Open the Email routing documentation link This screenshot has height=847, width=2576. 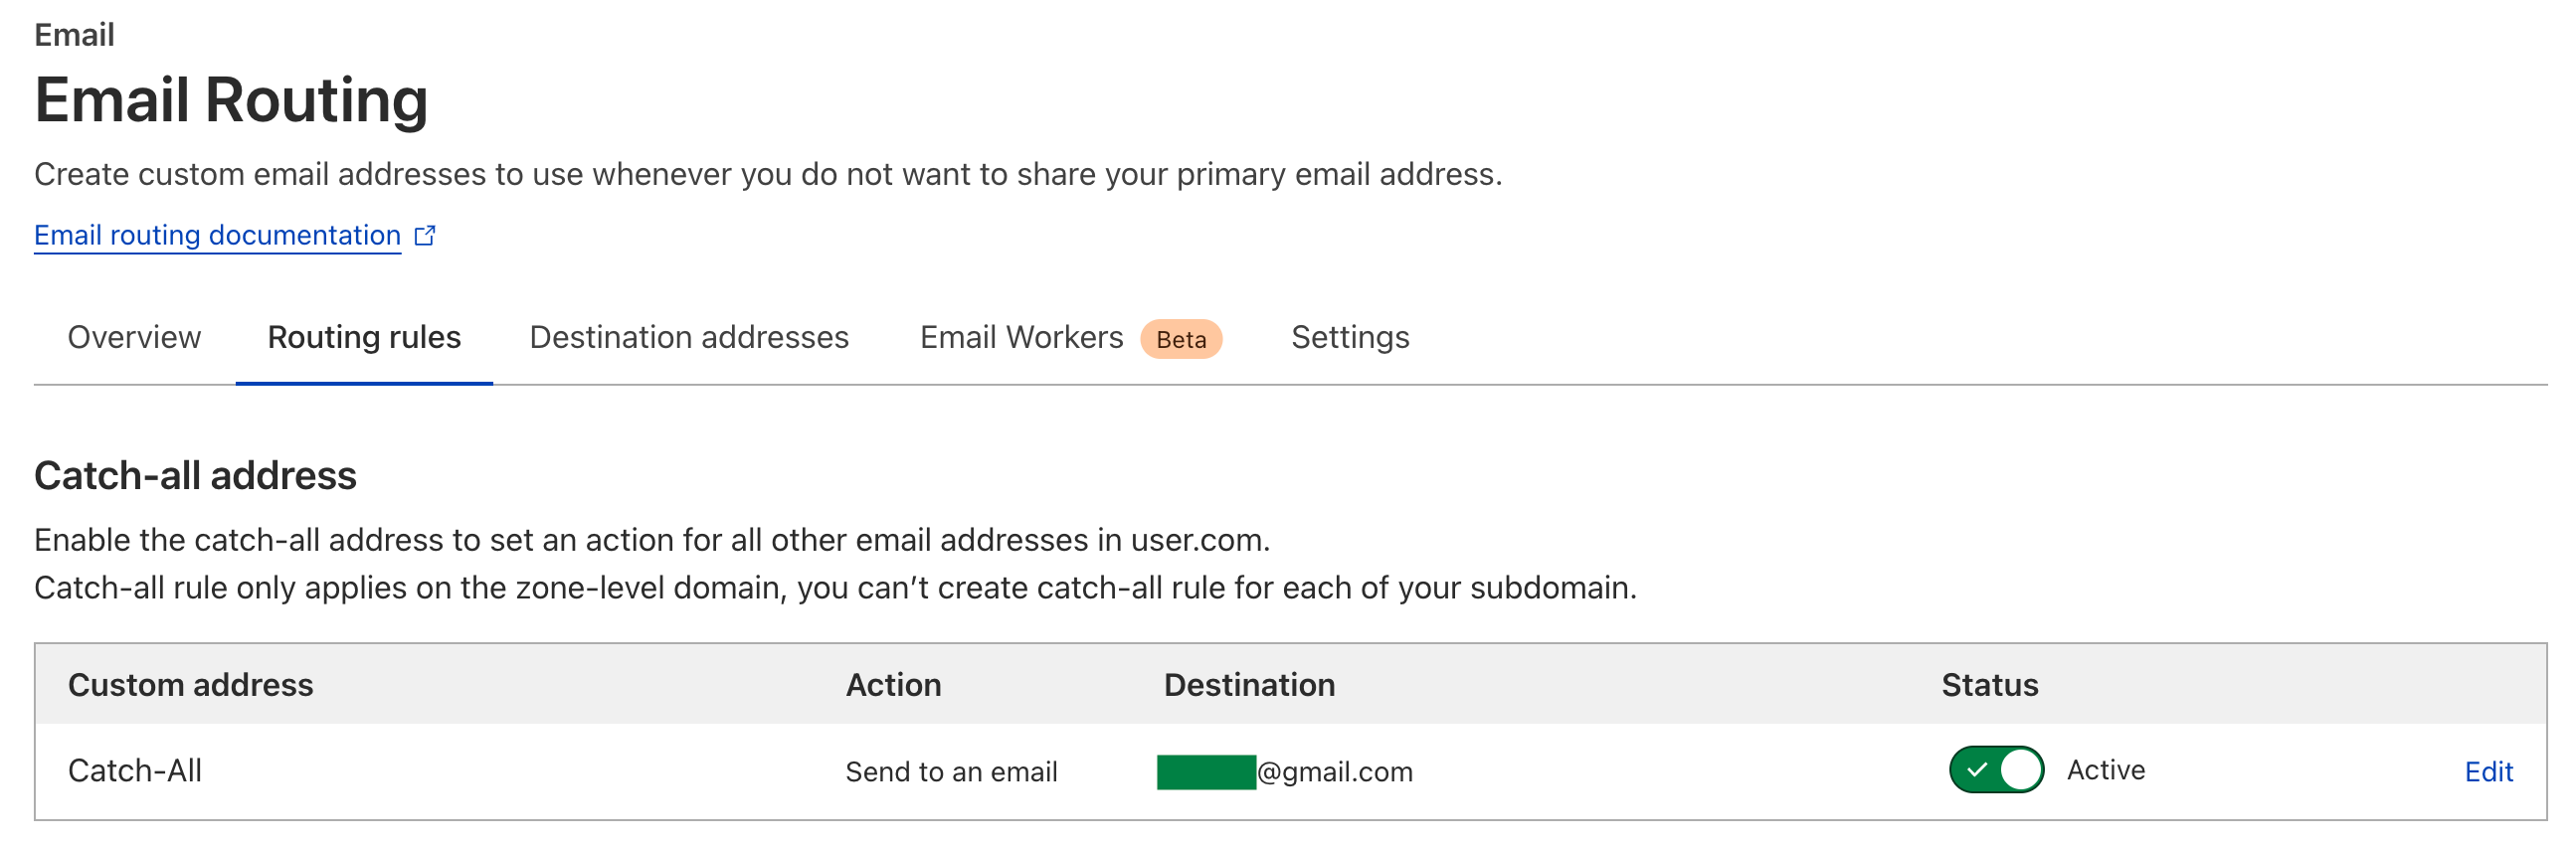(217, 236)
